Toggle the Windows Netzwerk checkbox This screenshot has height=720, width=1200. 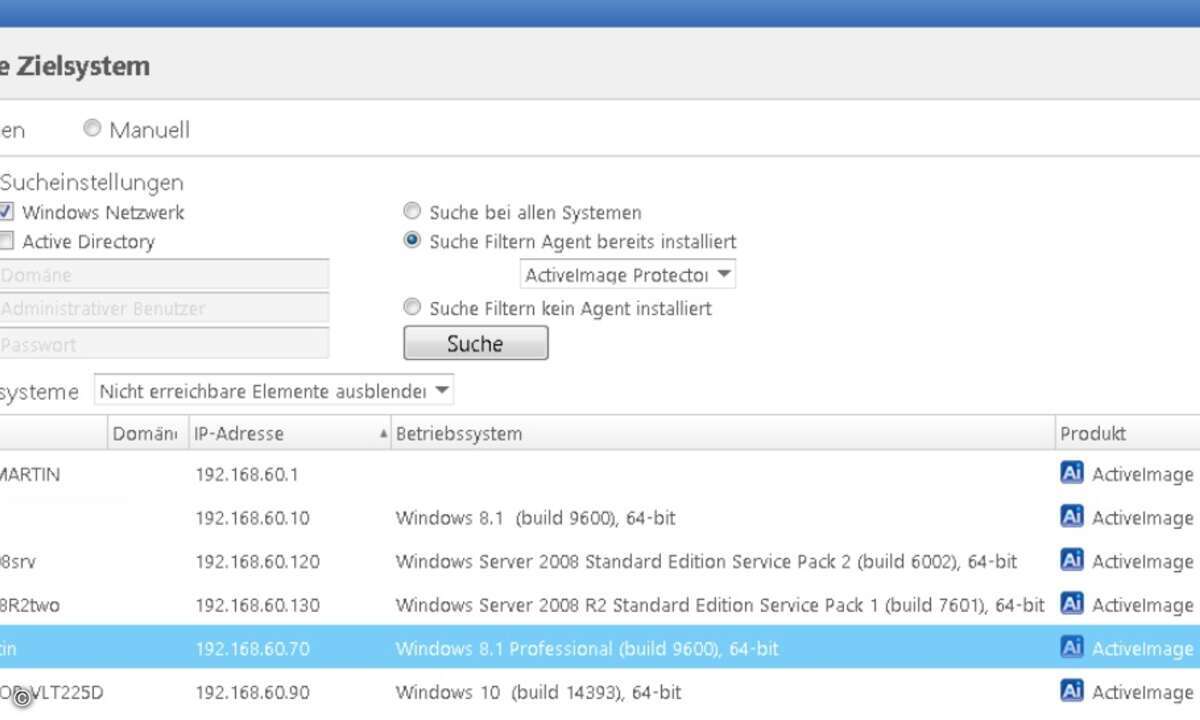click(6, 212)
